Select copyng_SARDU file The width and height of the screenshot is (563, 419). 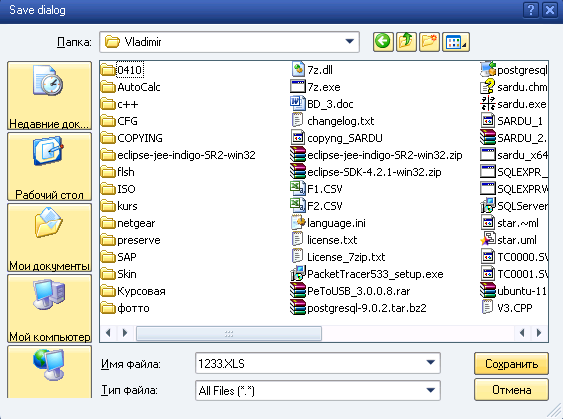coord(336,138)
